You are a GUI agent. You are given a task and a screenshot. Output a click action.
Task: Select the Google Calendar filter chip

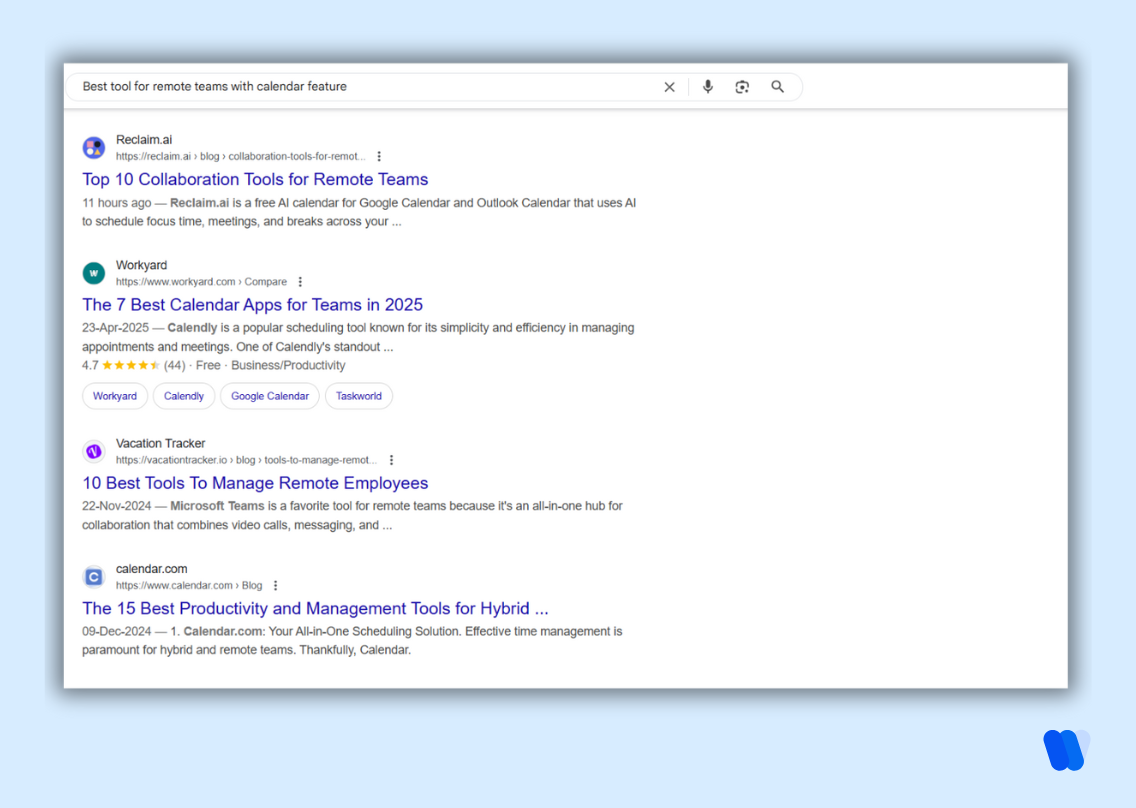point(269,396)
